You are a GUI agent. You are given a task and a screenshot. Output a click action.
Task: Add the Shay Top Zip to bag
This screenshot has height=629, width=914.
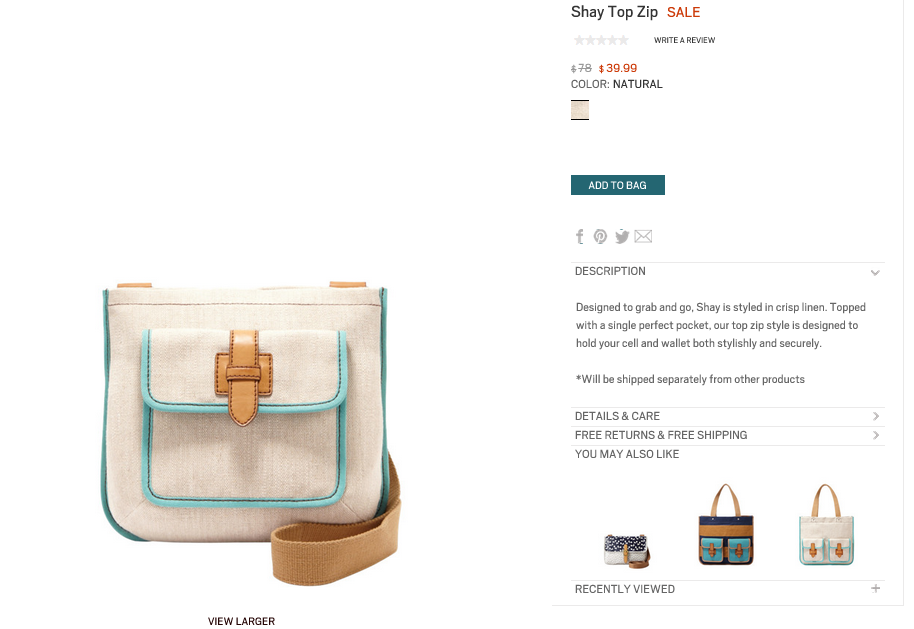pyautogui.click(x=617, y=185)
